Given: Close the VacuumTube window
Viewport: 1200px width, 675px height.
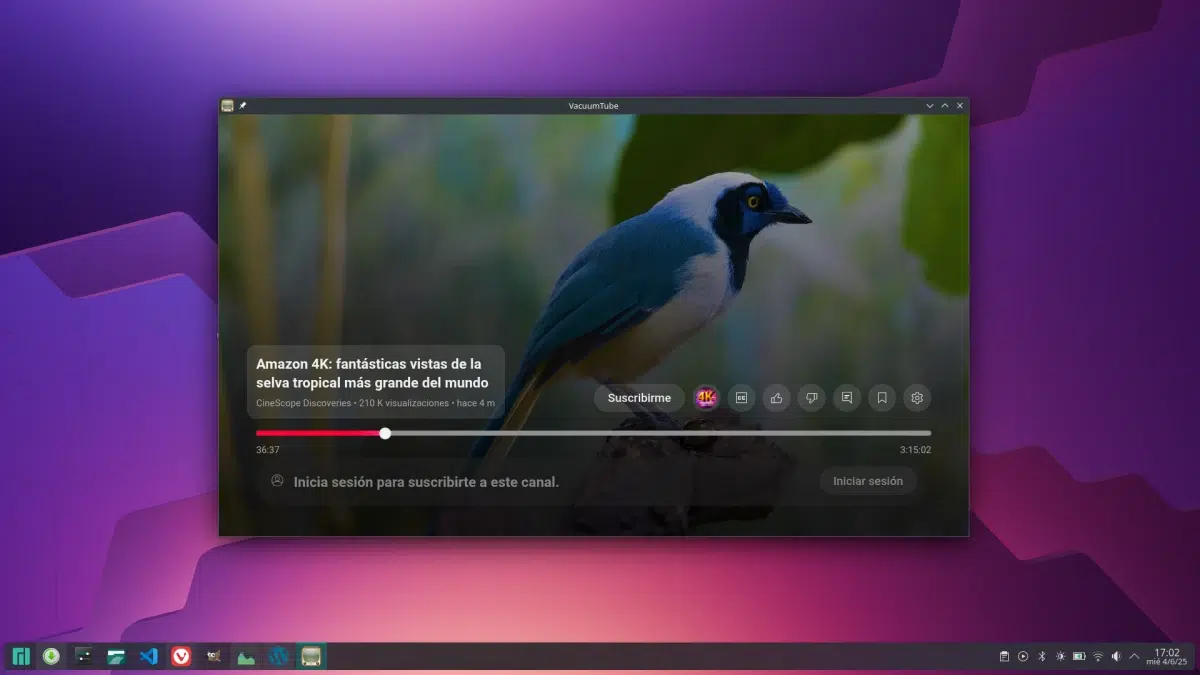Looking at the screenshot, I should click(960, 105).
